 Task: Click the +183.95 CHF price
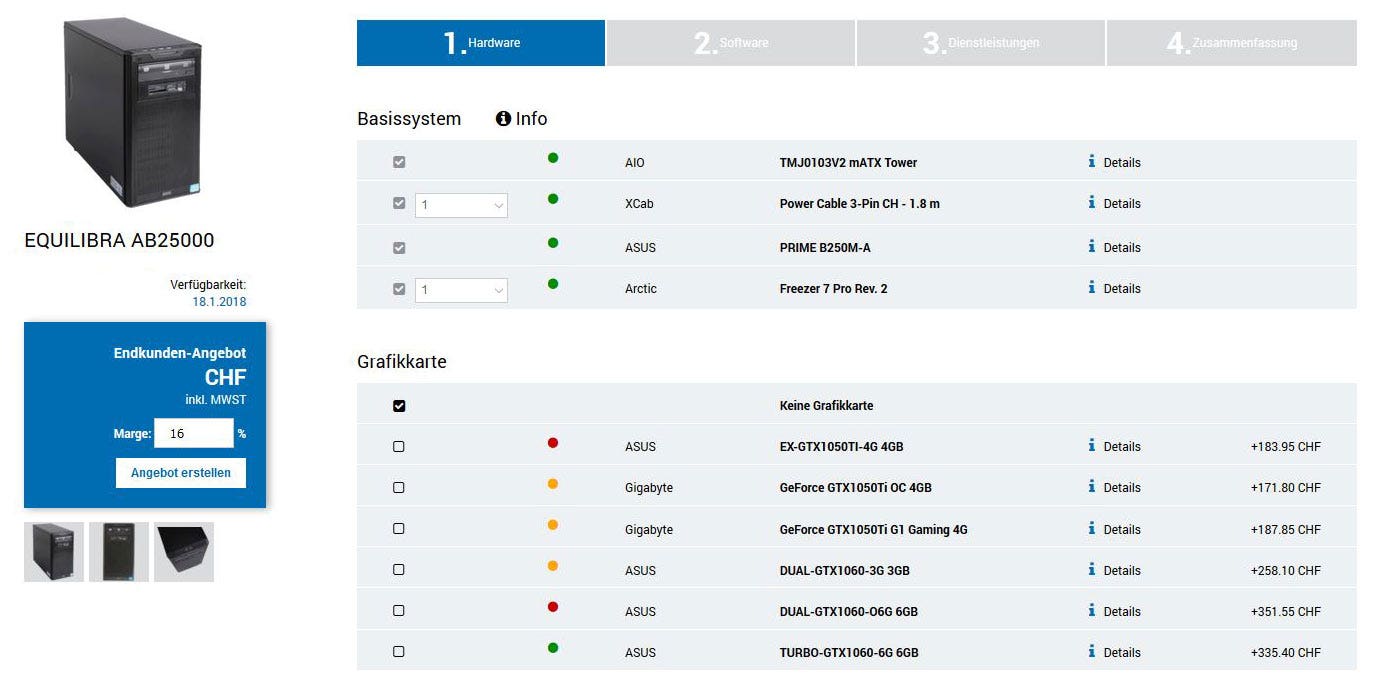(1285, 447)
